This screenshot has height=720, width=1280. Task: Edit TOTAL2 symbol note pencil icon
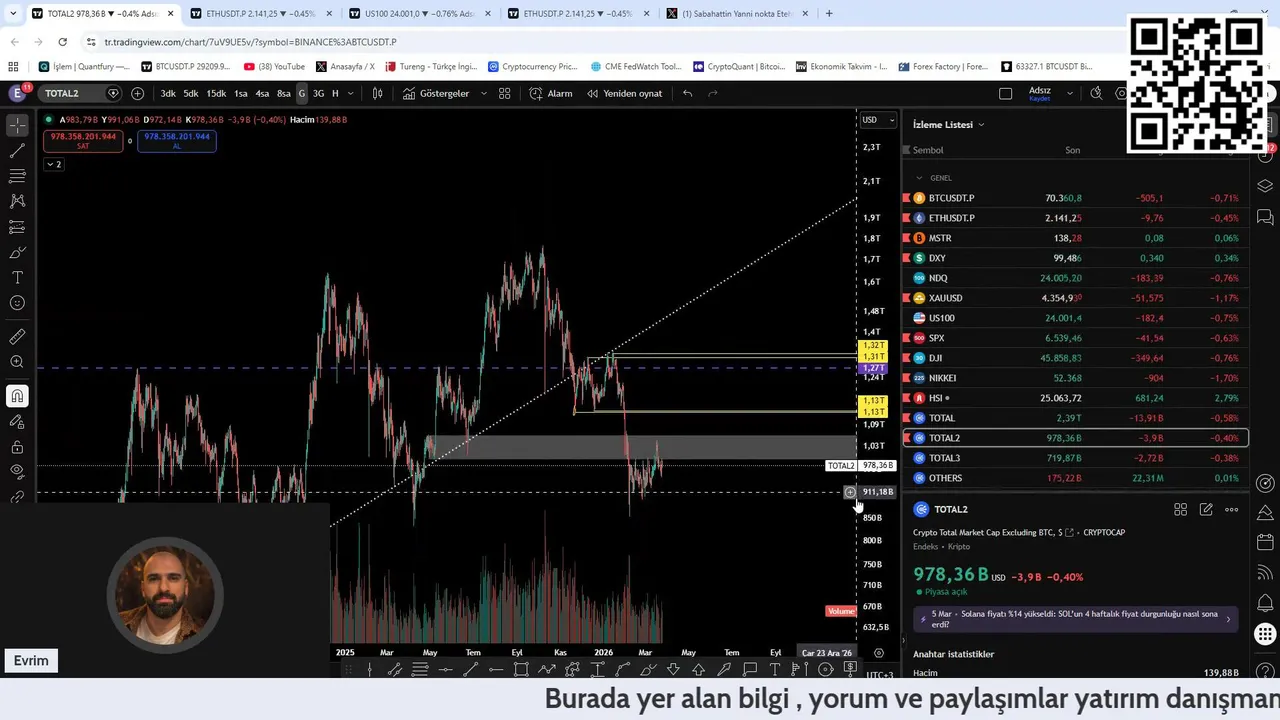tap(1206, 509)
